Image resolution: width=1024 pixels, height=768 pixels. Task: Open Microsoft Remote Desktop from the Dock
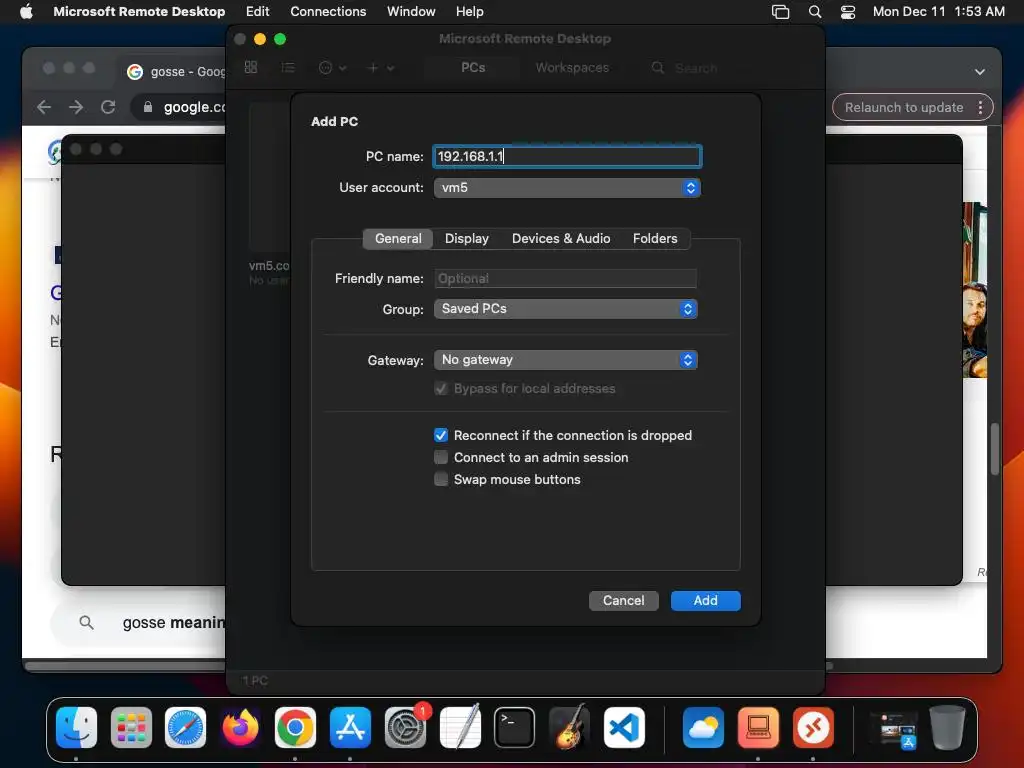click(813, 727)
